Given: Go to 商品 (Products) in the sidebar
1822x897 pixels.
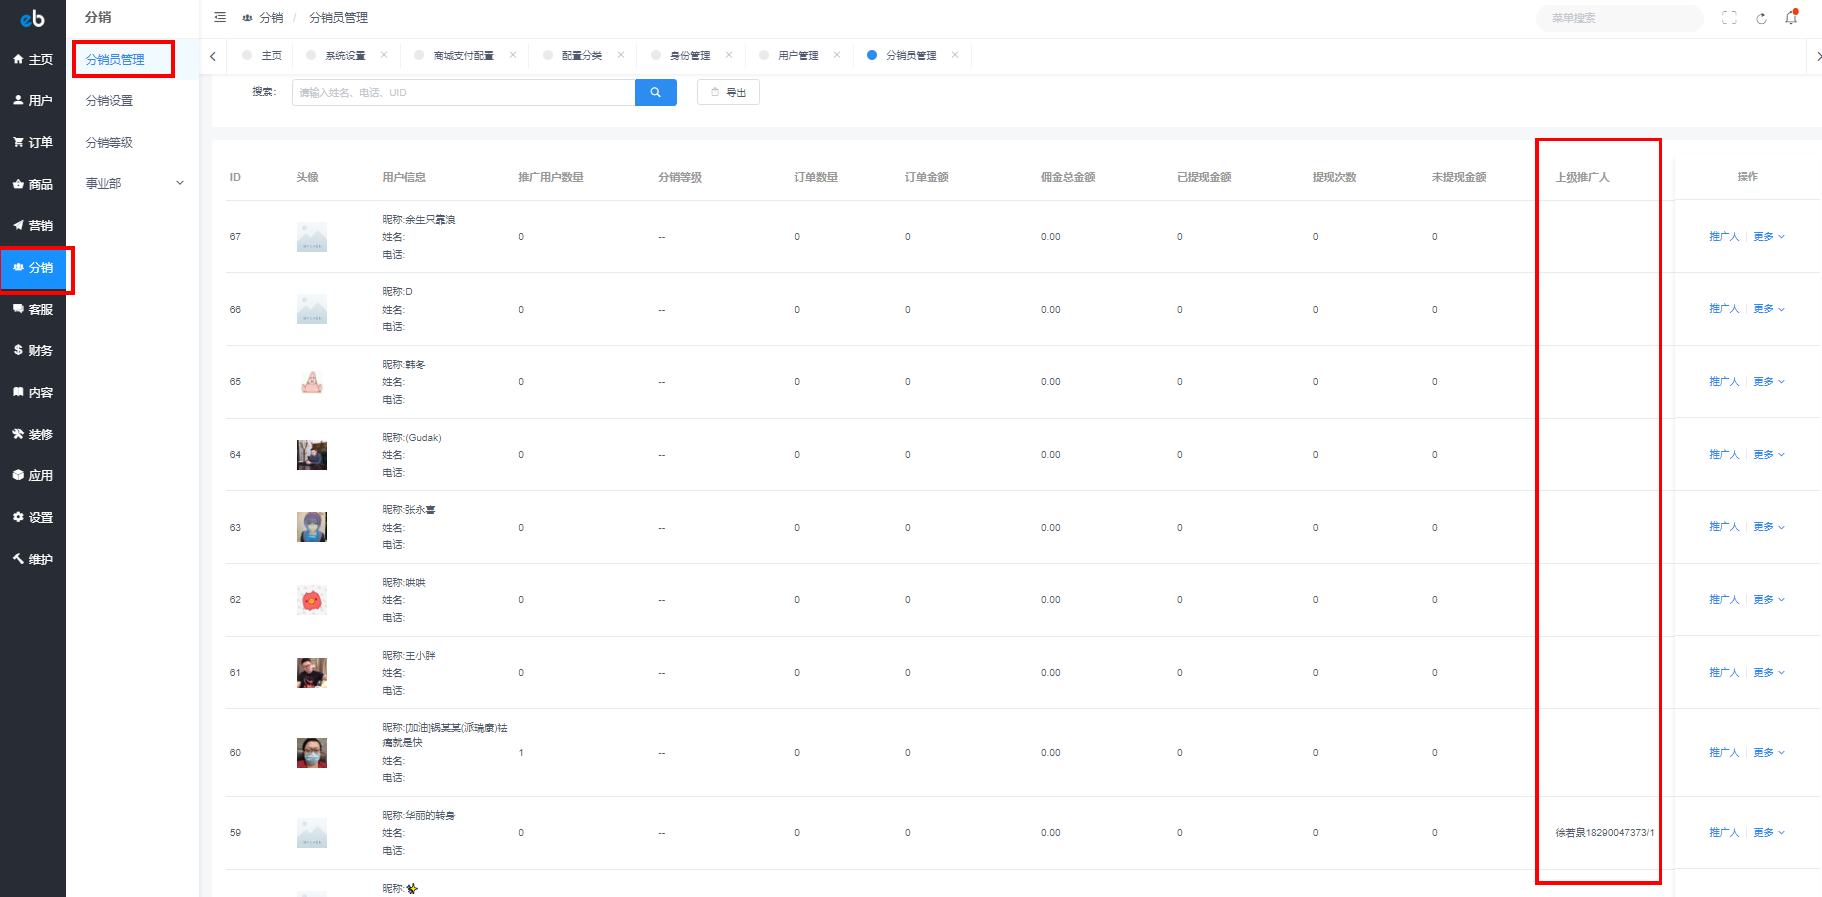Looking at the screenshot, I should pyautogui.click(x=33, y=184).
